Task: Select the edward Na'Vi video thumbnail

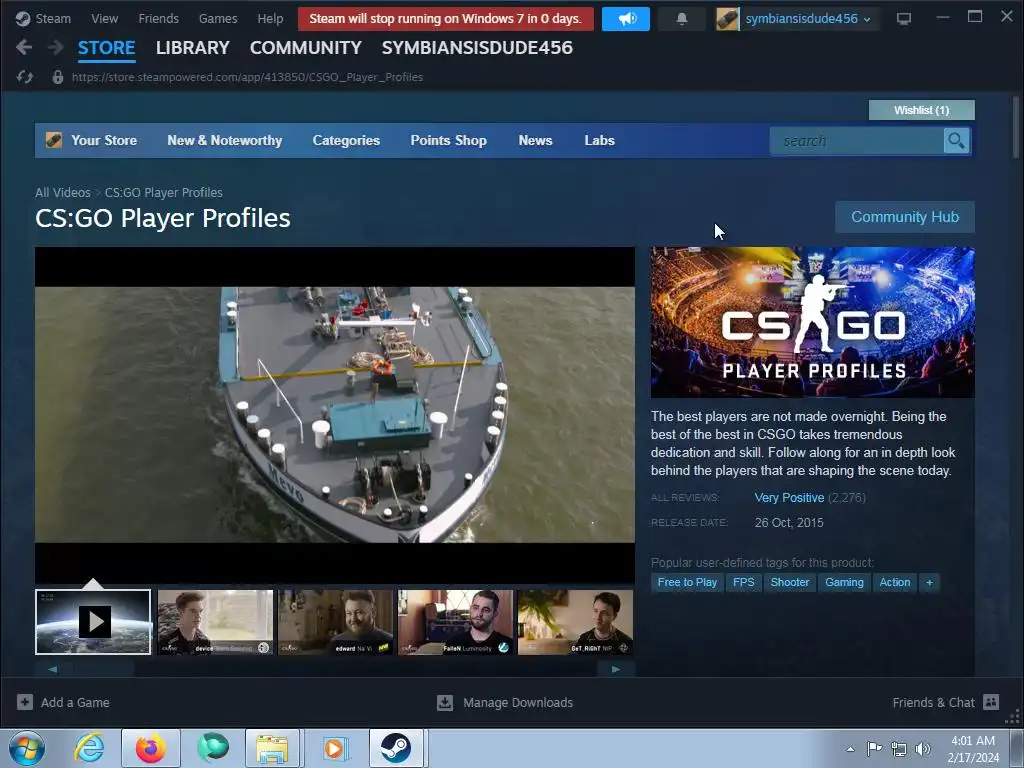Action: [x=336, y=622]
